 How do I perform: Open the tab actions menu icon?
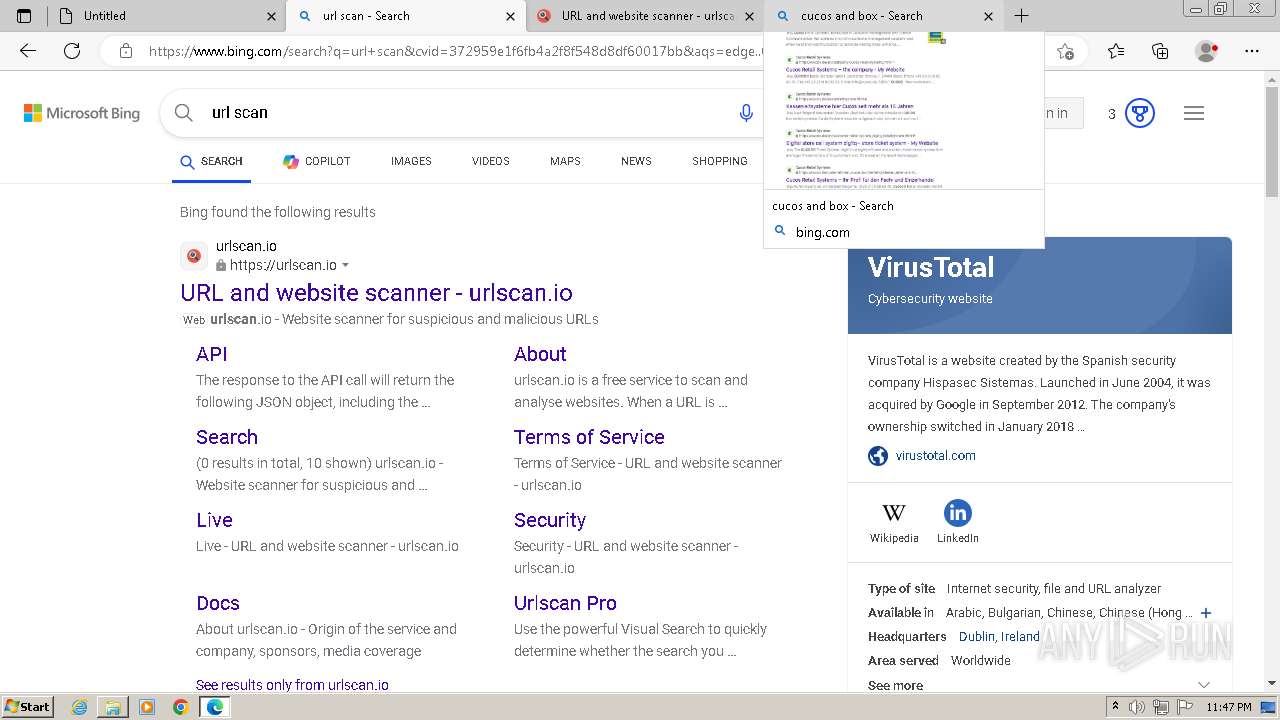tap(24, 16)
